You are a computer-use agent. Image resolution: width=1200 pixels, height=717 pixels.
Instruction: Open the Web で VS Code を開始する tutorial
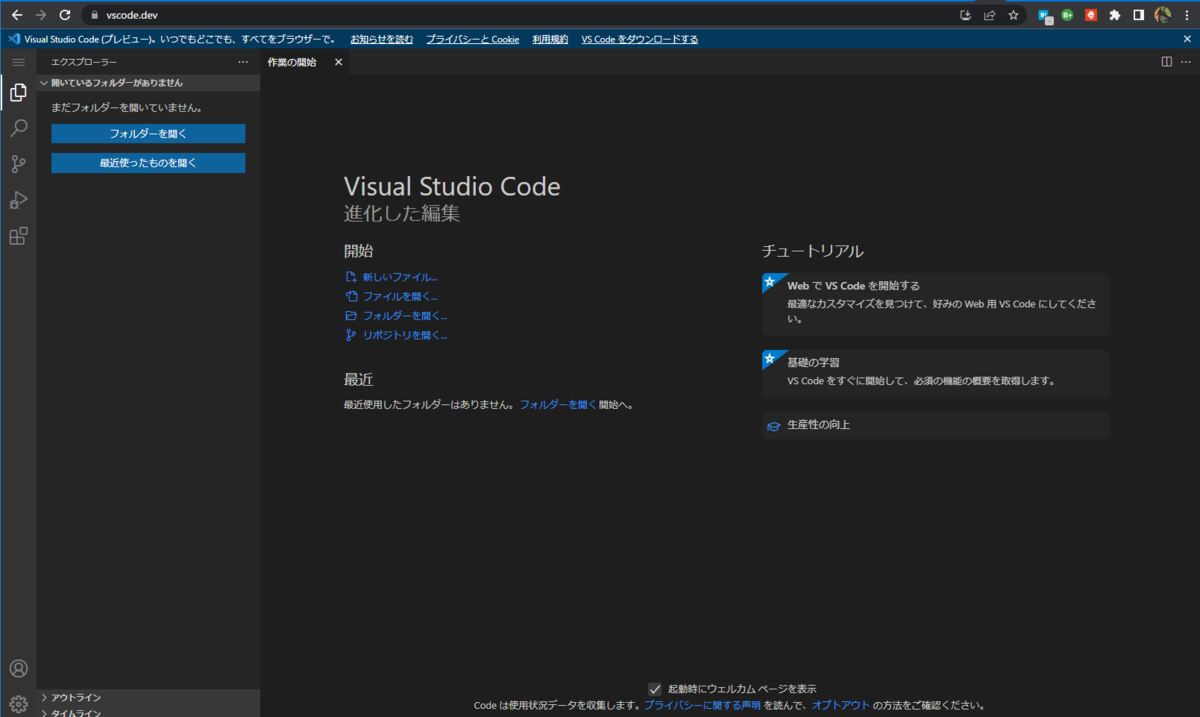936,304
